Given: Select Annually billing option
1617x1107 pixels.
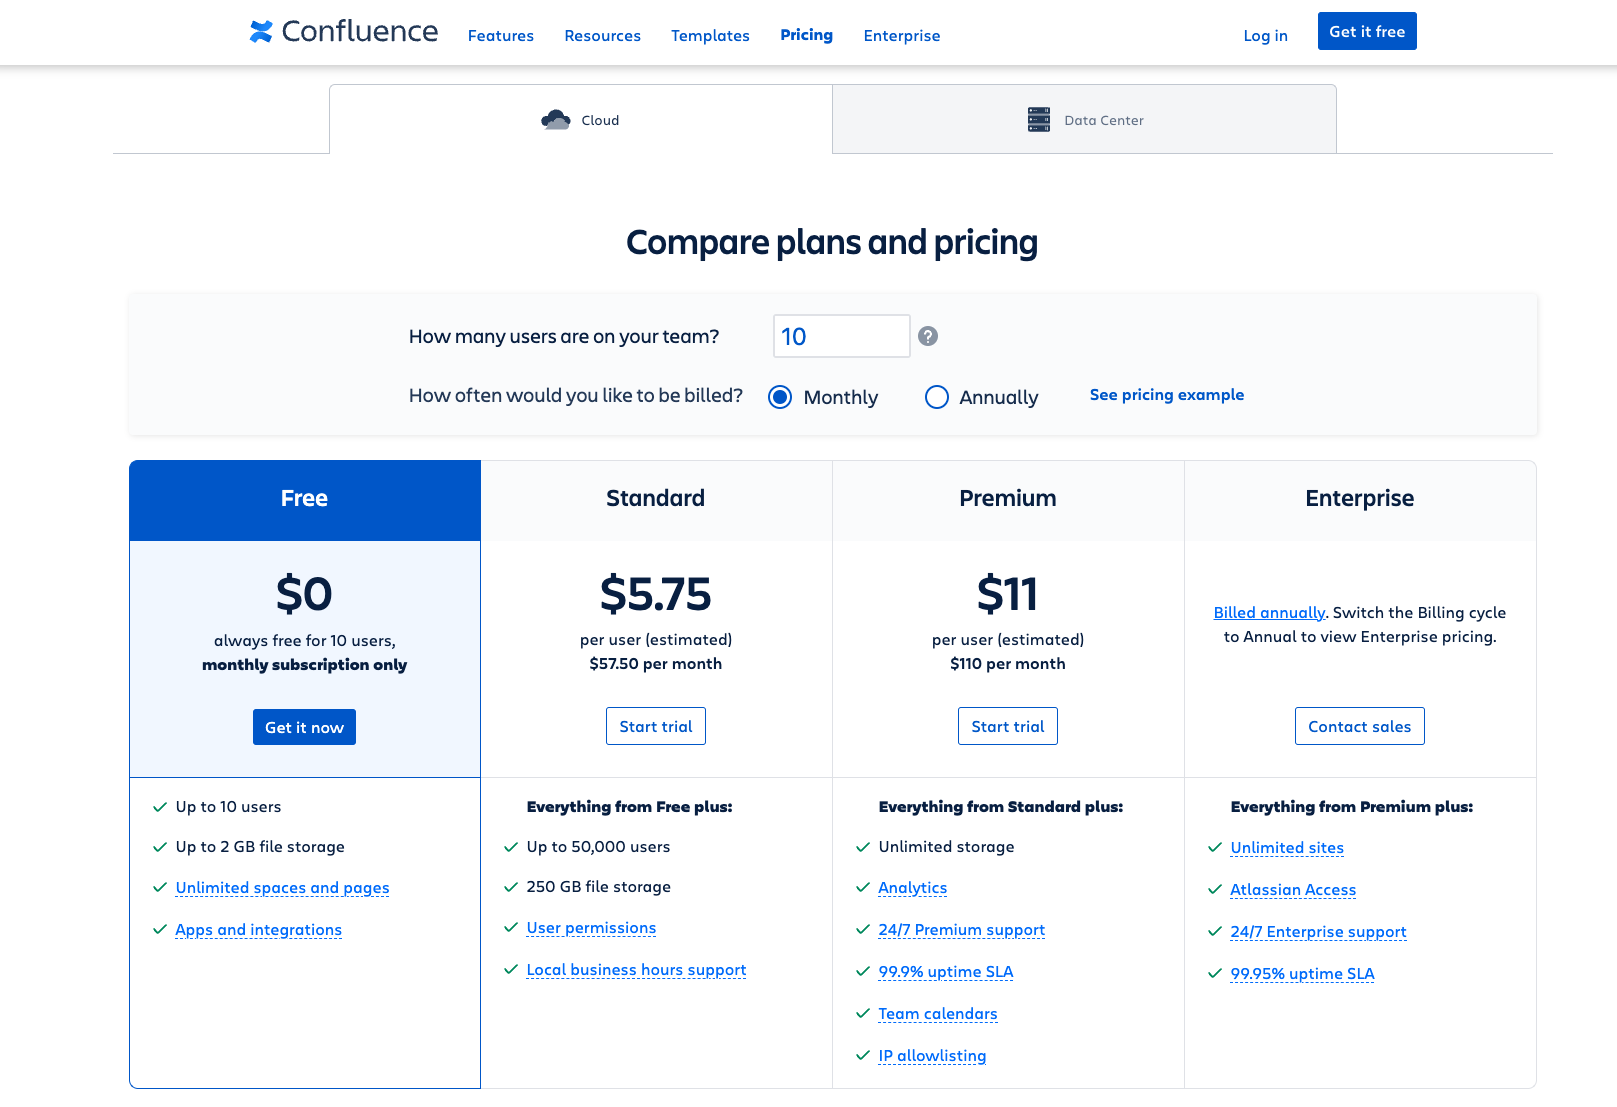Looking at the screenshot, I should tap(937, 397).
